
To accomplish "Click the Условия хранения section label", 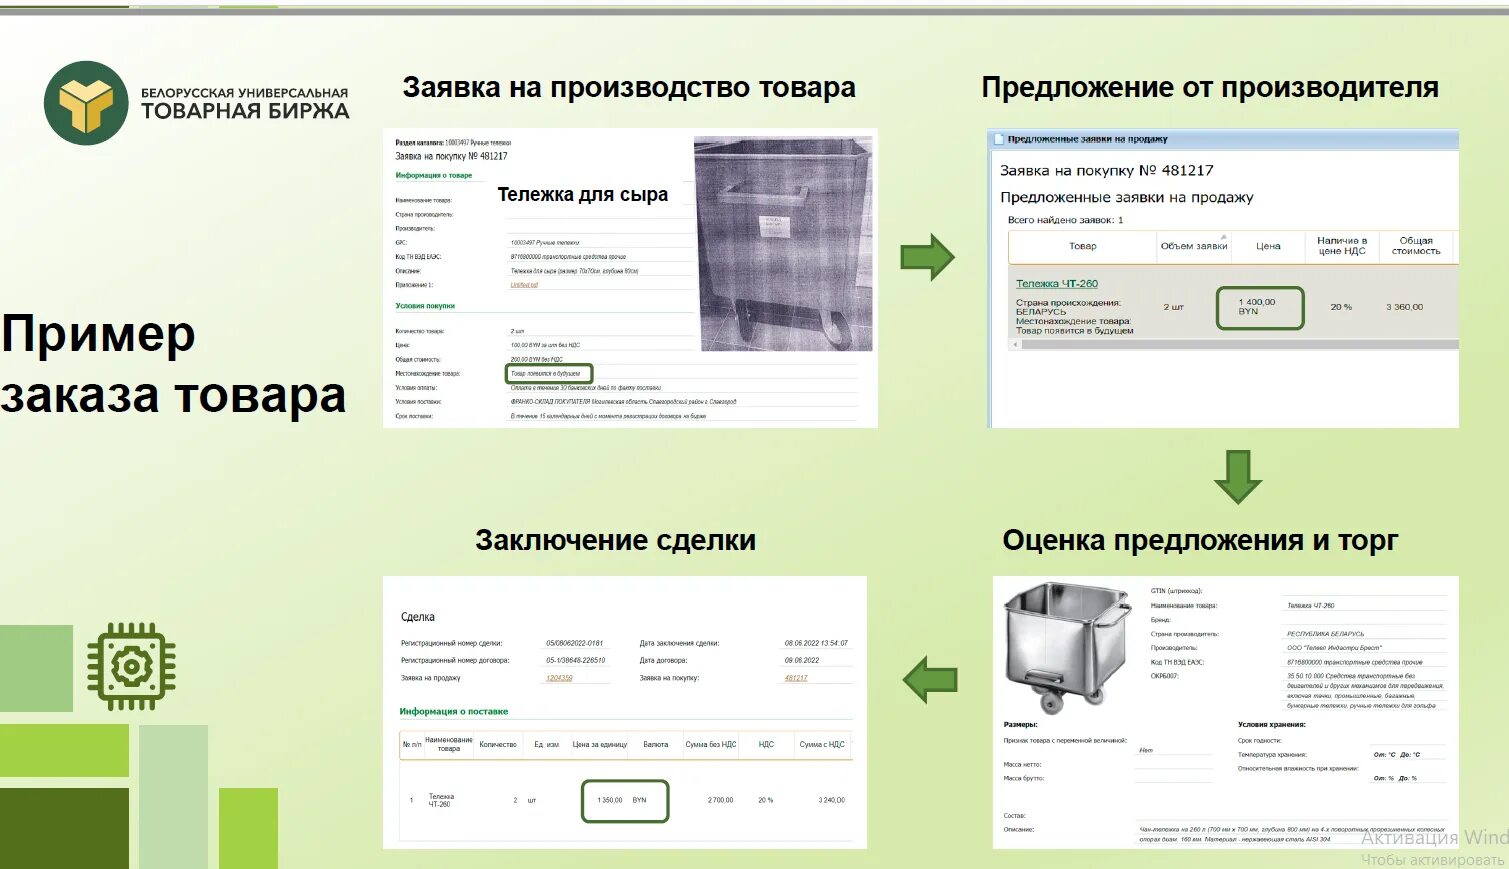I will (x=1271, y=724).
